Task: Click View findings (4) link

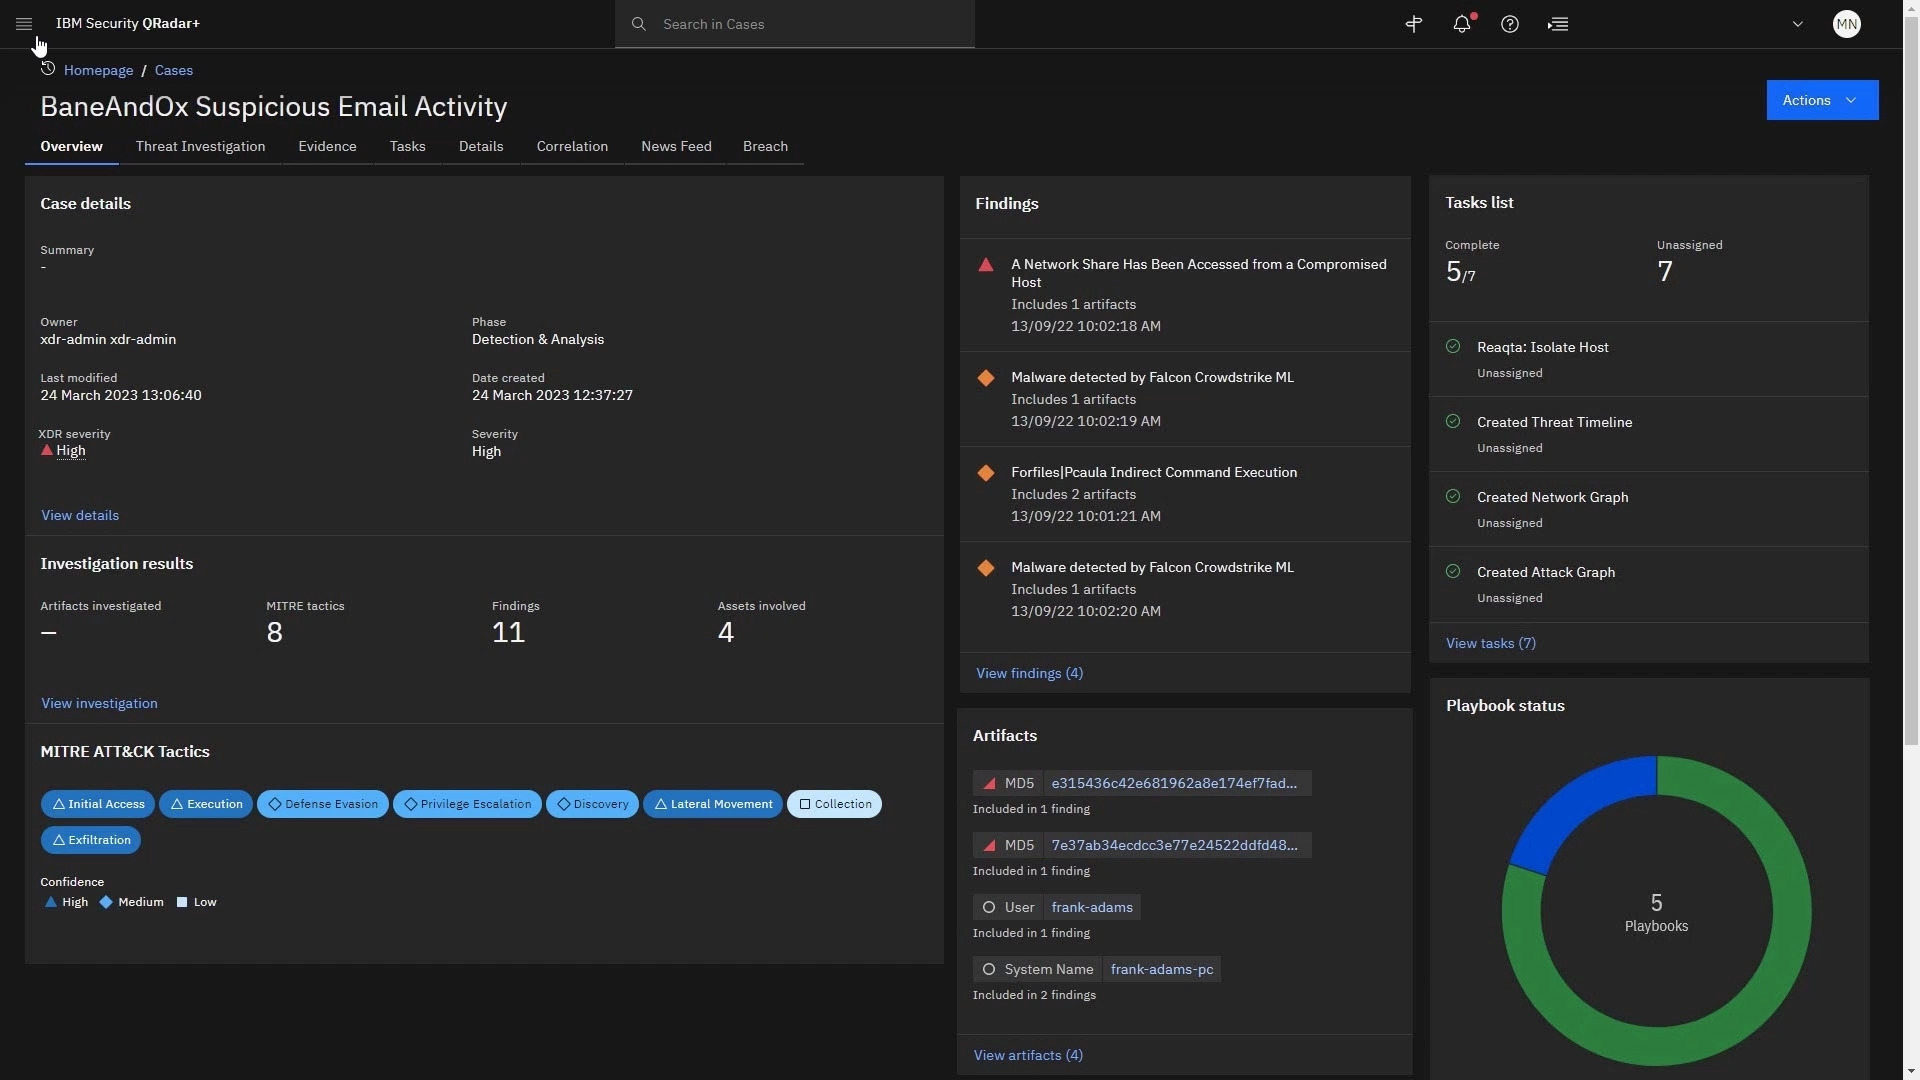Action: click(1029, 673)
